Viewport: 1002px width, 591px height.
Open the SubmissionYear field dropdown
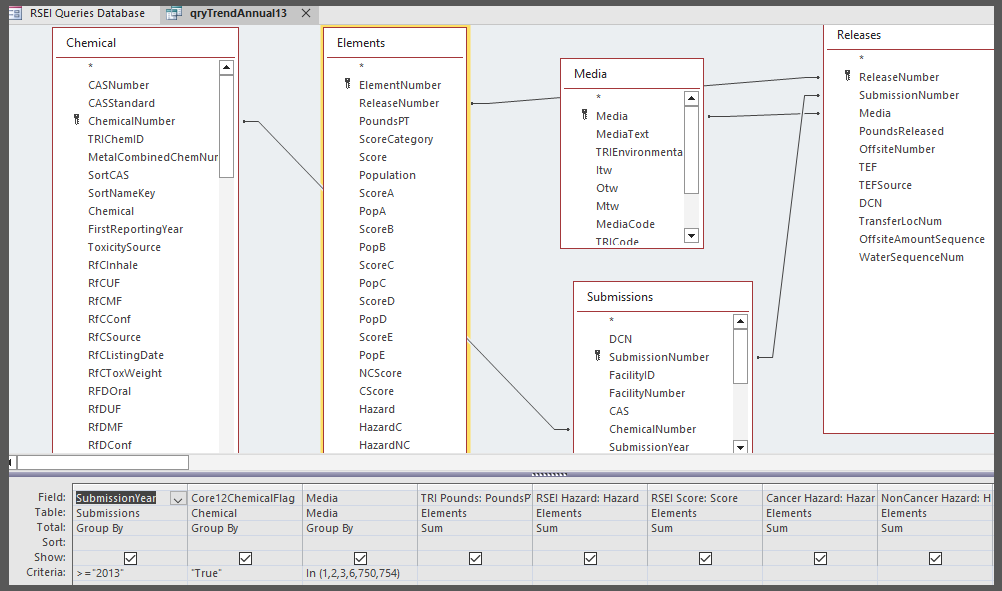(177, 498)
